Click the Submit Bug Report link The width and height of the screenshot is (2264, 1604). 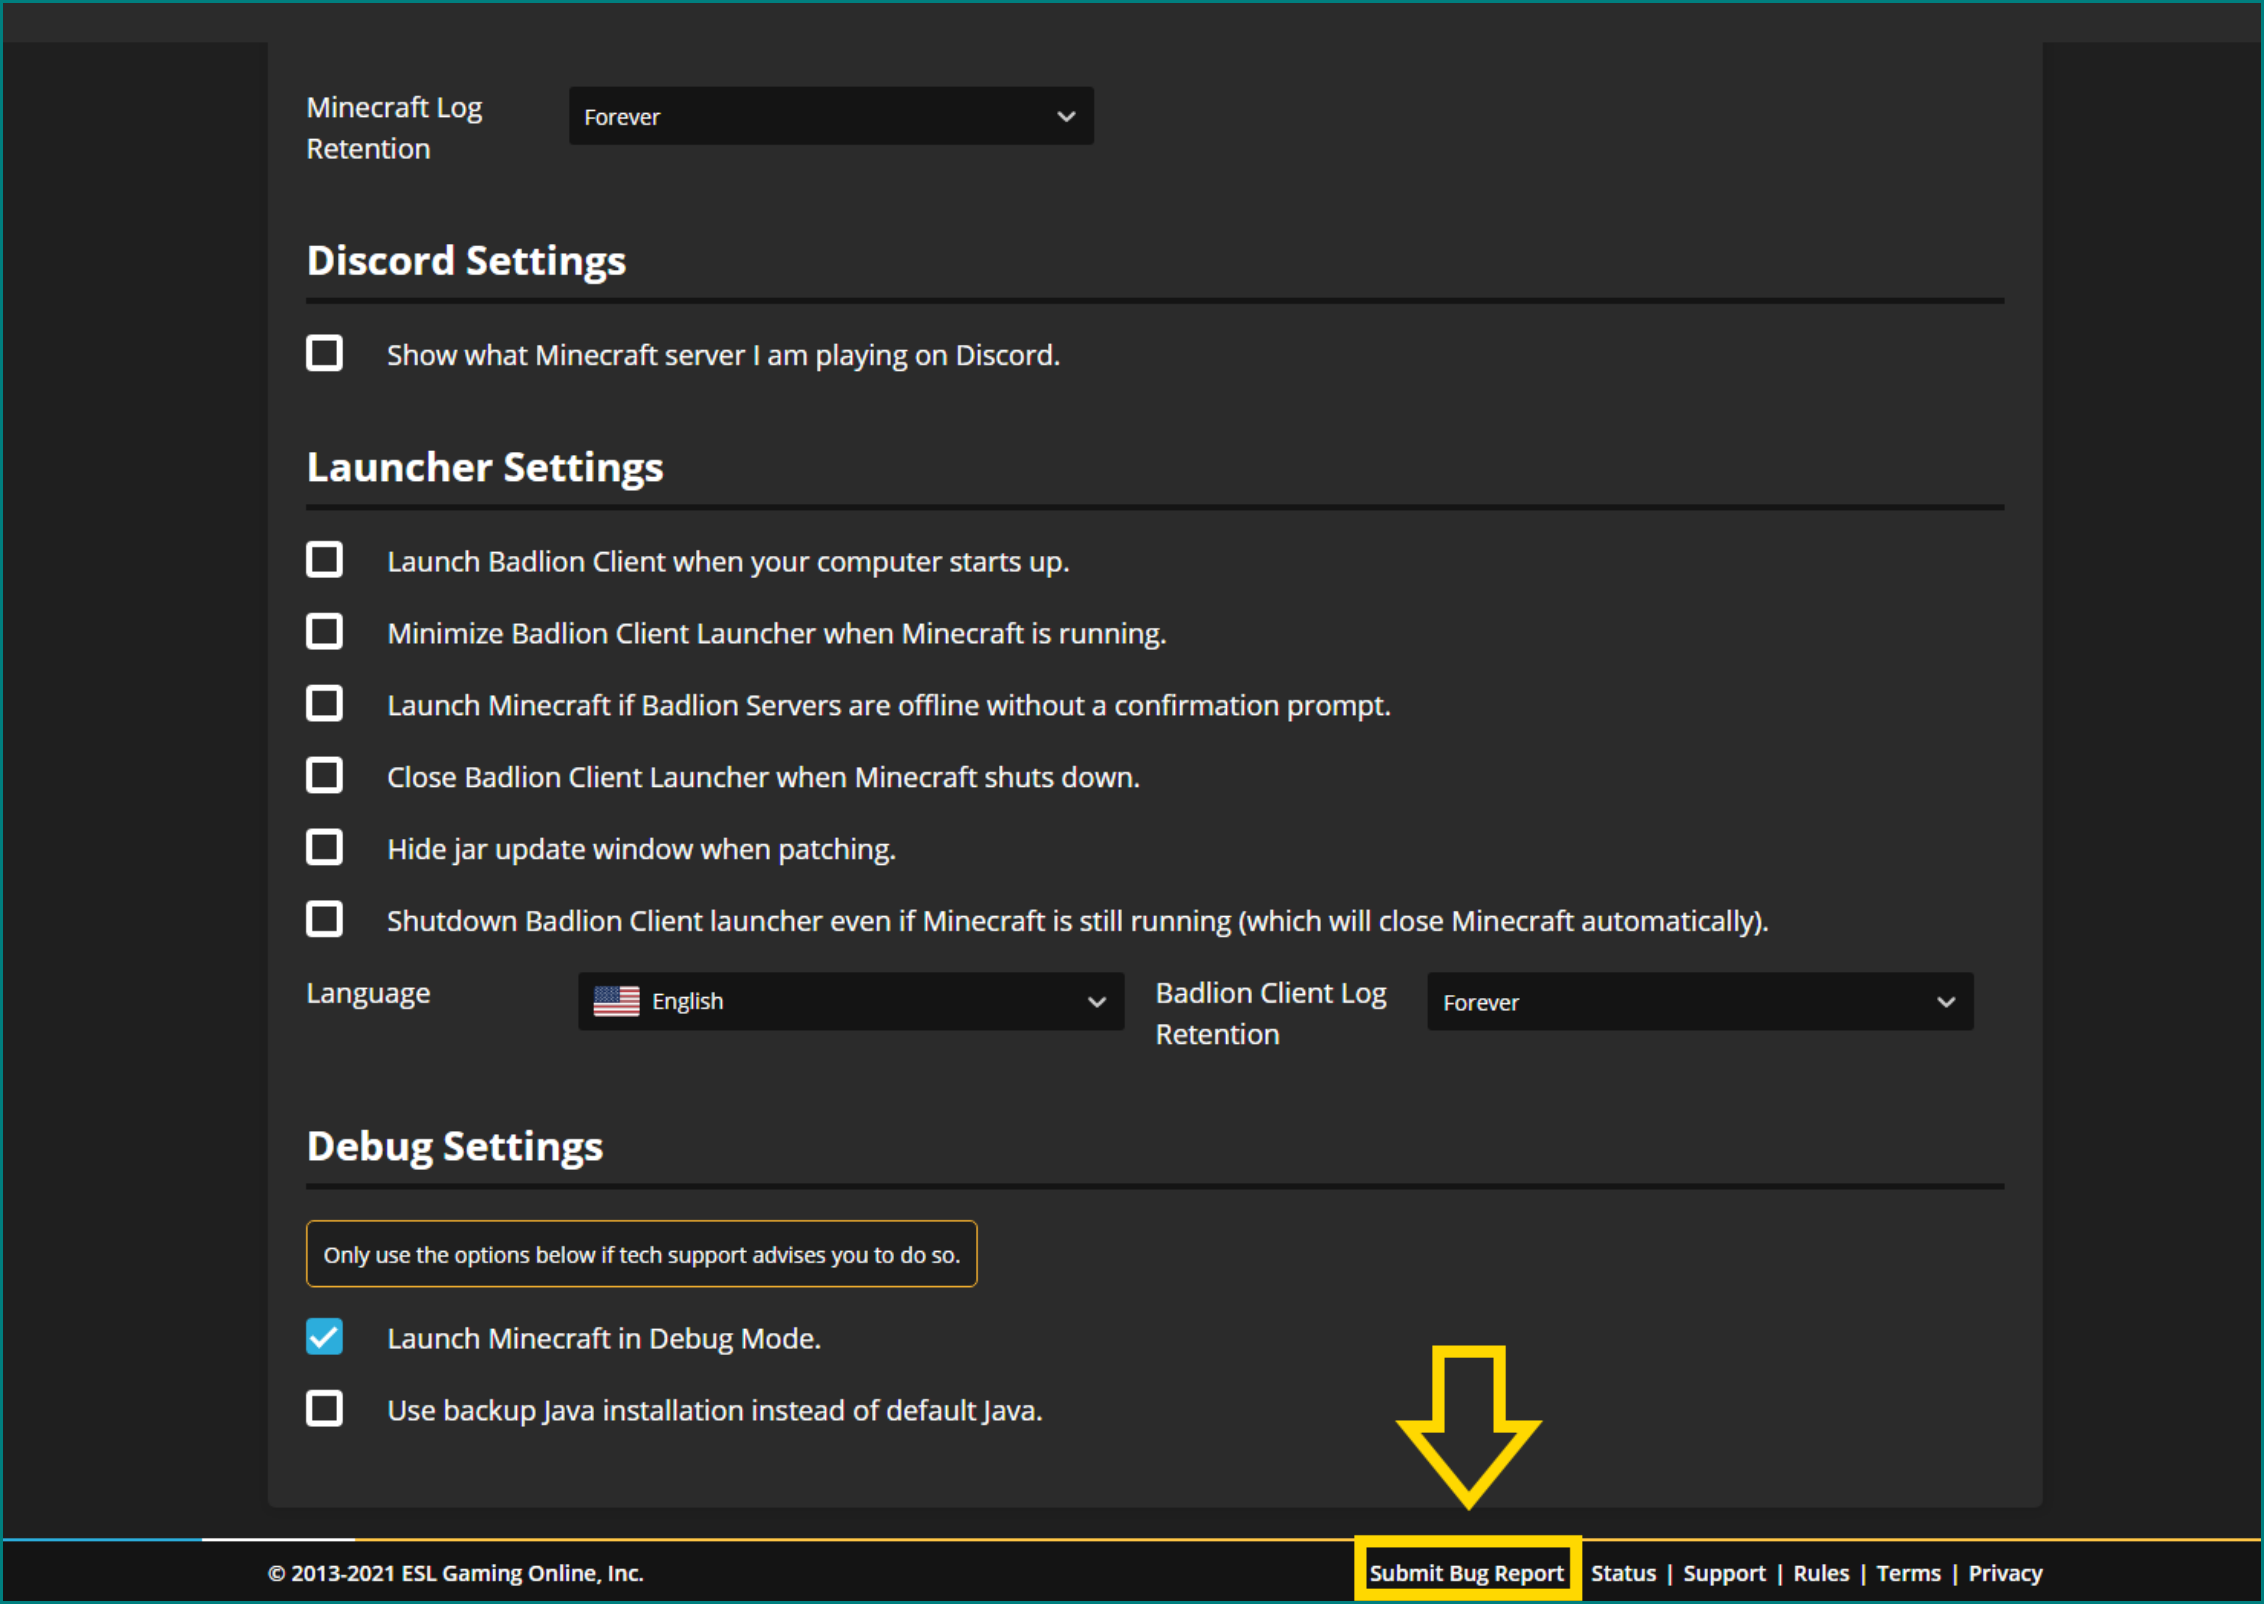(1466, 1573)
